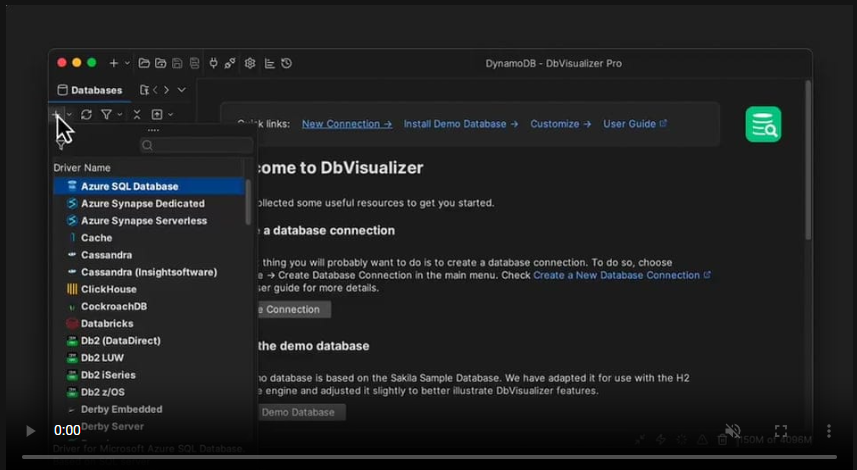Click the boxed up-arrow icon
The width and height of the screenshot is (857, 470).
click(x=157, y=114)
